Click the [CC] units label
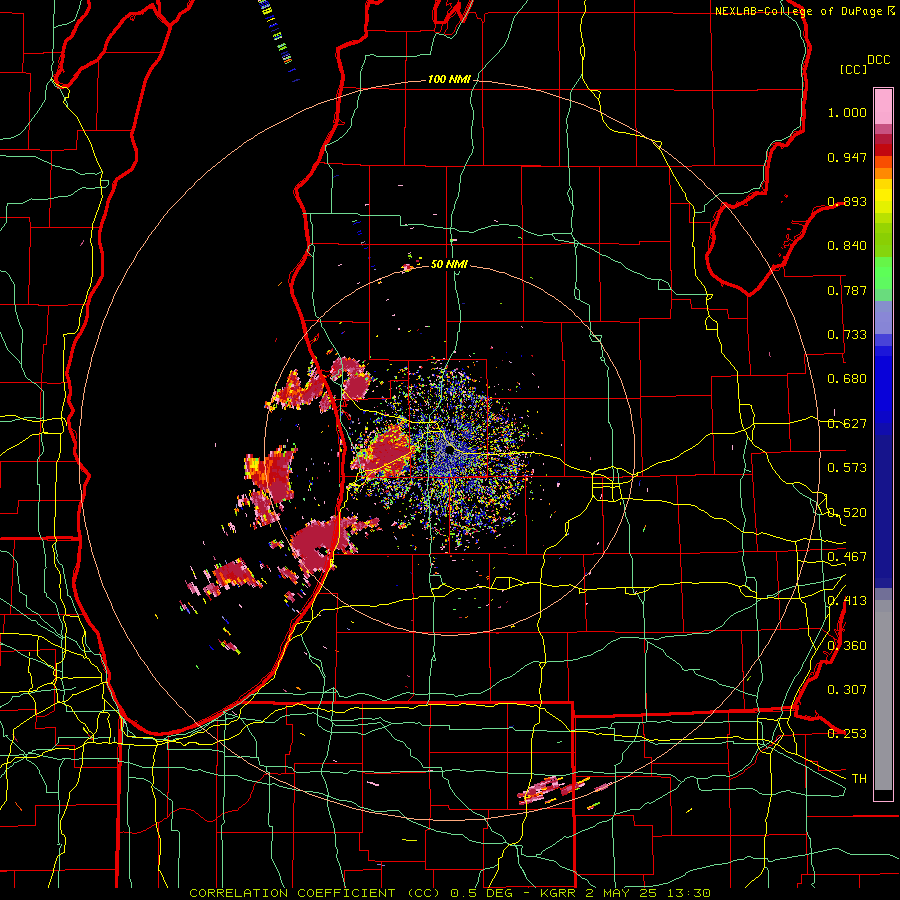 pos(853,69)
